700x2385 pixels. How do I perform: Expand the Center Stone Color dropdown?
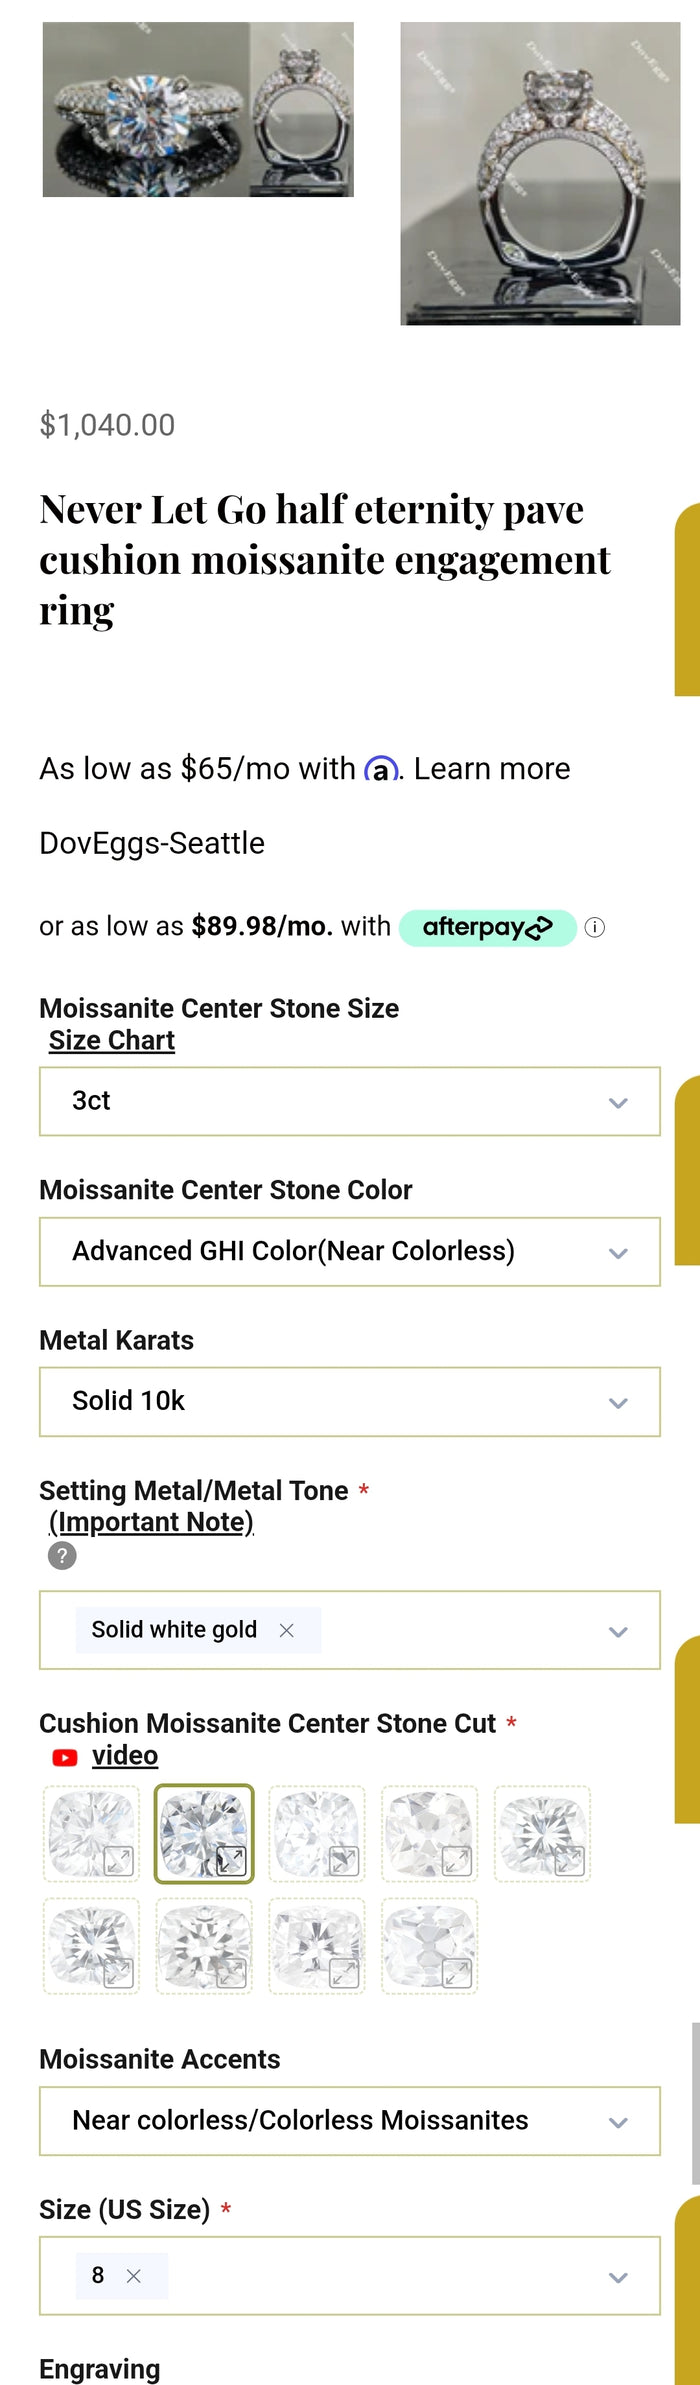pyautogui.click(x=350, y=1251)
